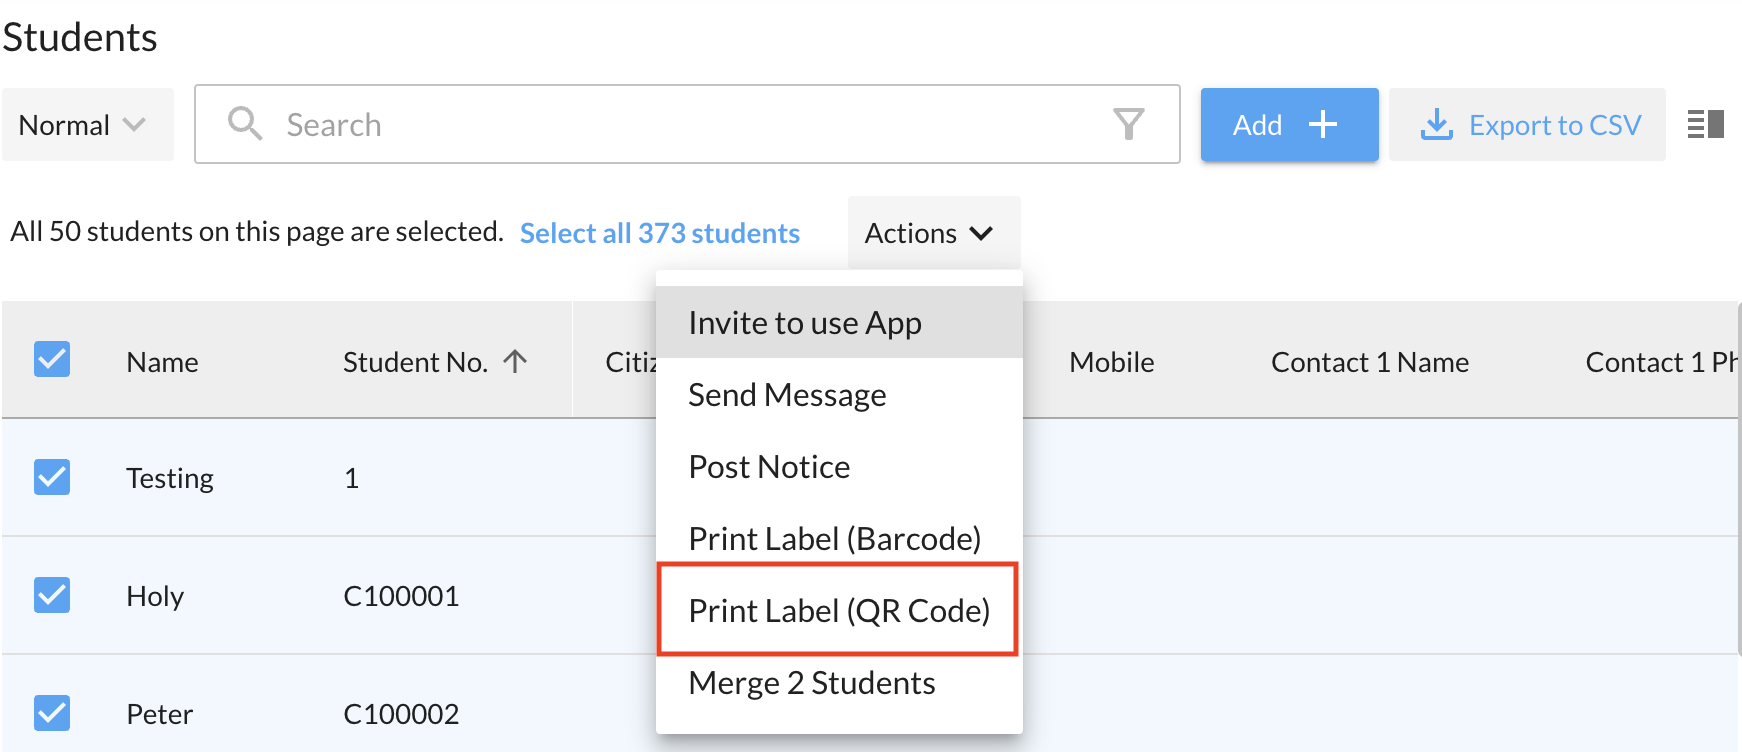Select Send Message from menu
This screenshot has height=752, width=1742.
[787, 395]
